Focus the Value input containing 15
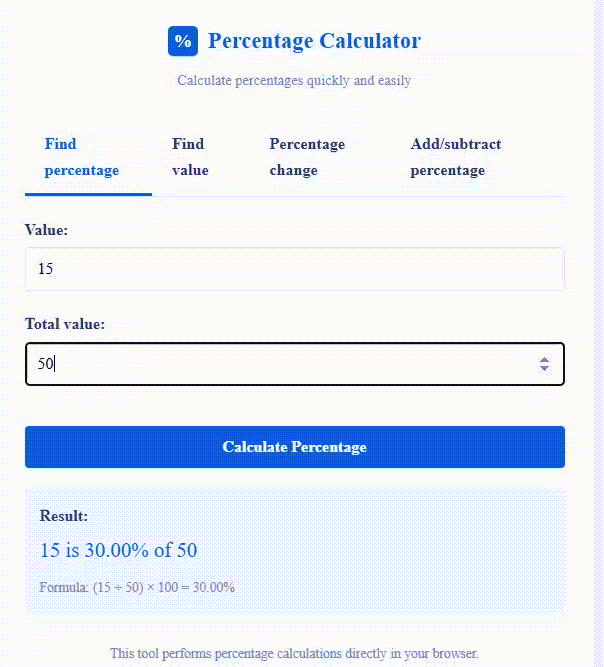This screenshot has height=667, width=604. pyautogui.click(x=295, y=269)
